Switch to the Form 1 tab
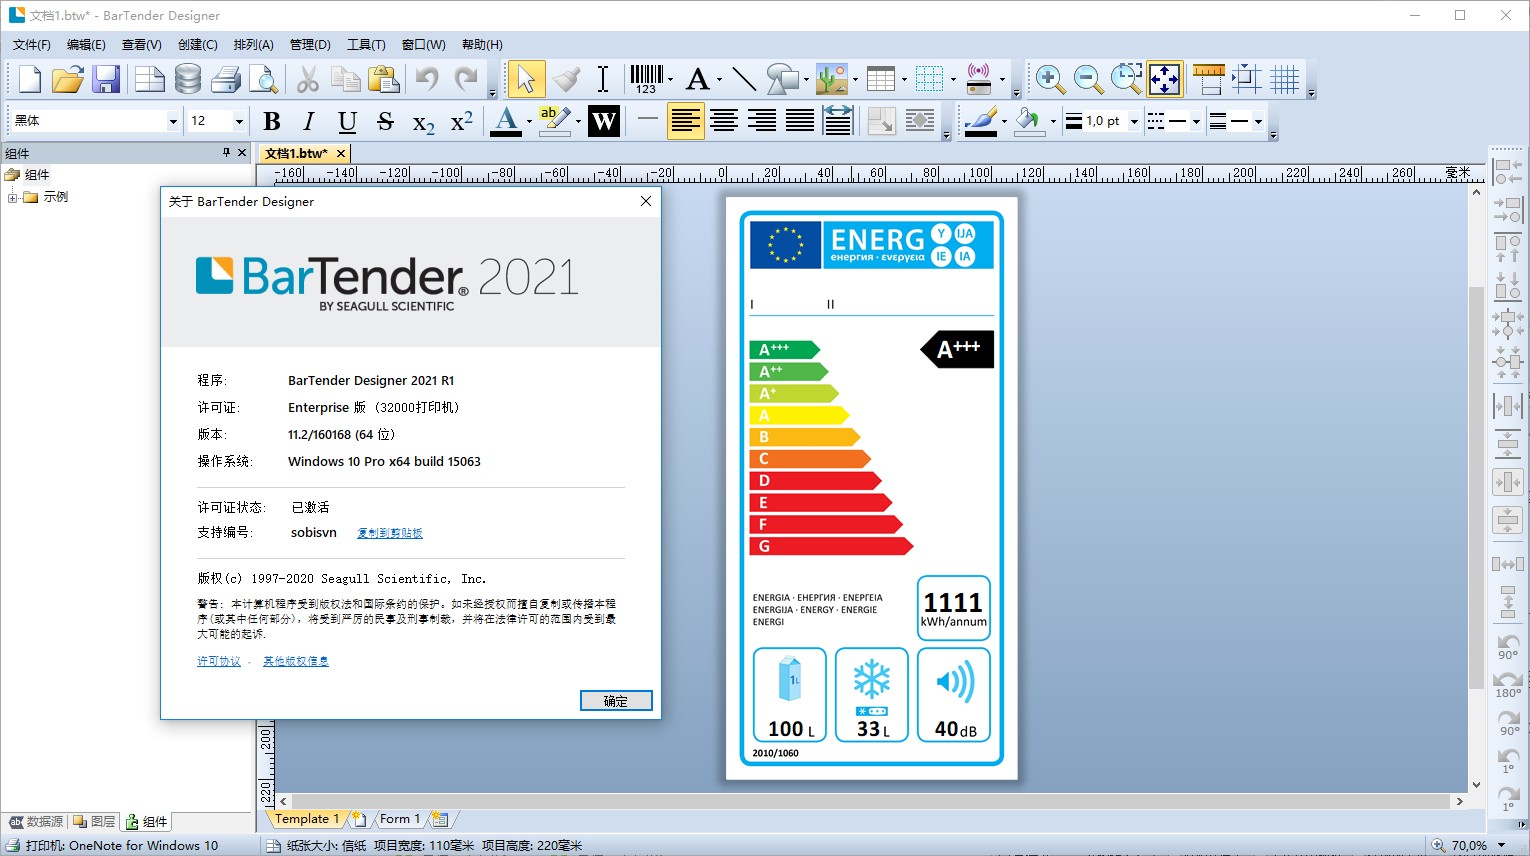1530x856 pixels. click(399, 818)
